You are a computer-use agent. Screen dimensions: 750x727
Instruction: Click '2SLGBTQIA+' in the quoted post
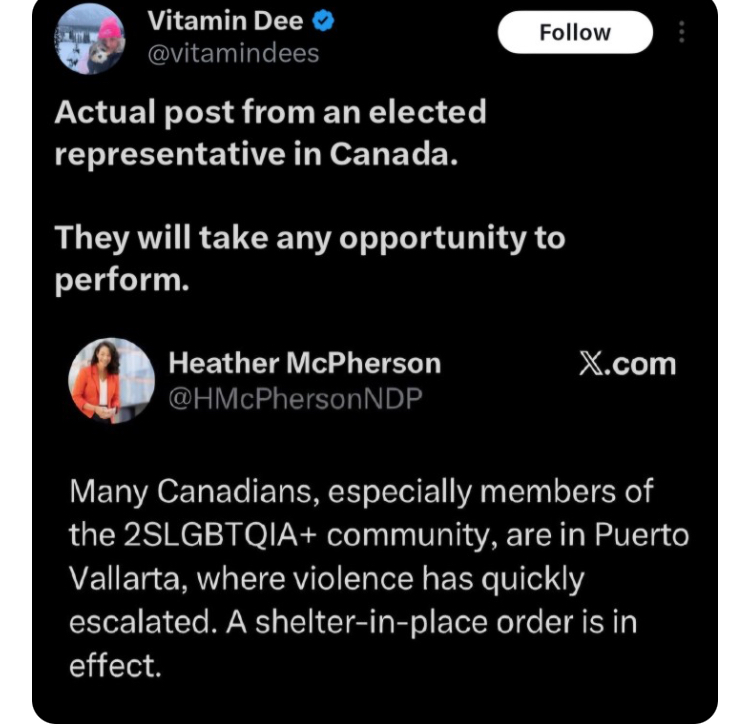tap(221, 535)
